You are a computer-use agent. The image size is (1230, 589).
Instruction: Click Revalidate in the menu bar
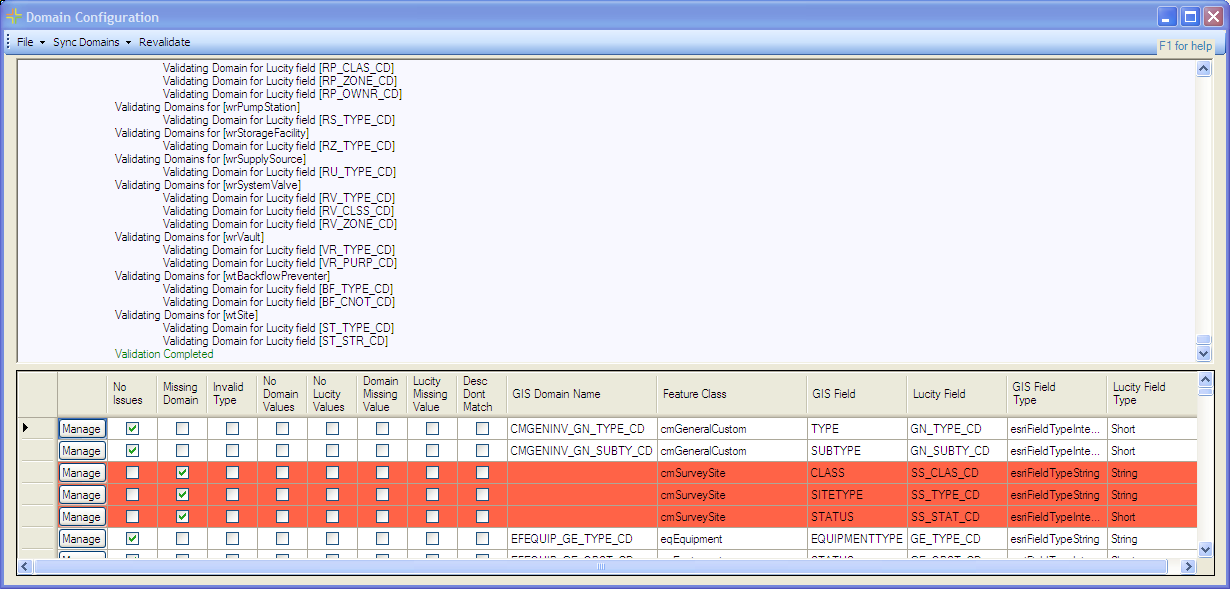(165, 42)
